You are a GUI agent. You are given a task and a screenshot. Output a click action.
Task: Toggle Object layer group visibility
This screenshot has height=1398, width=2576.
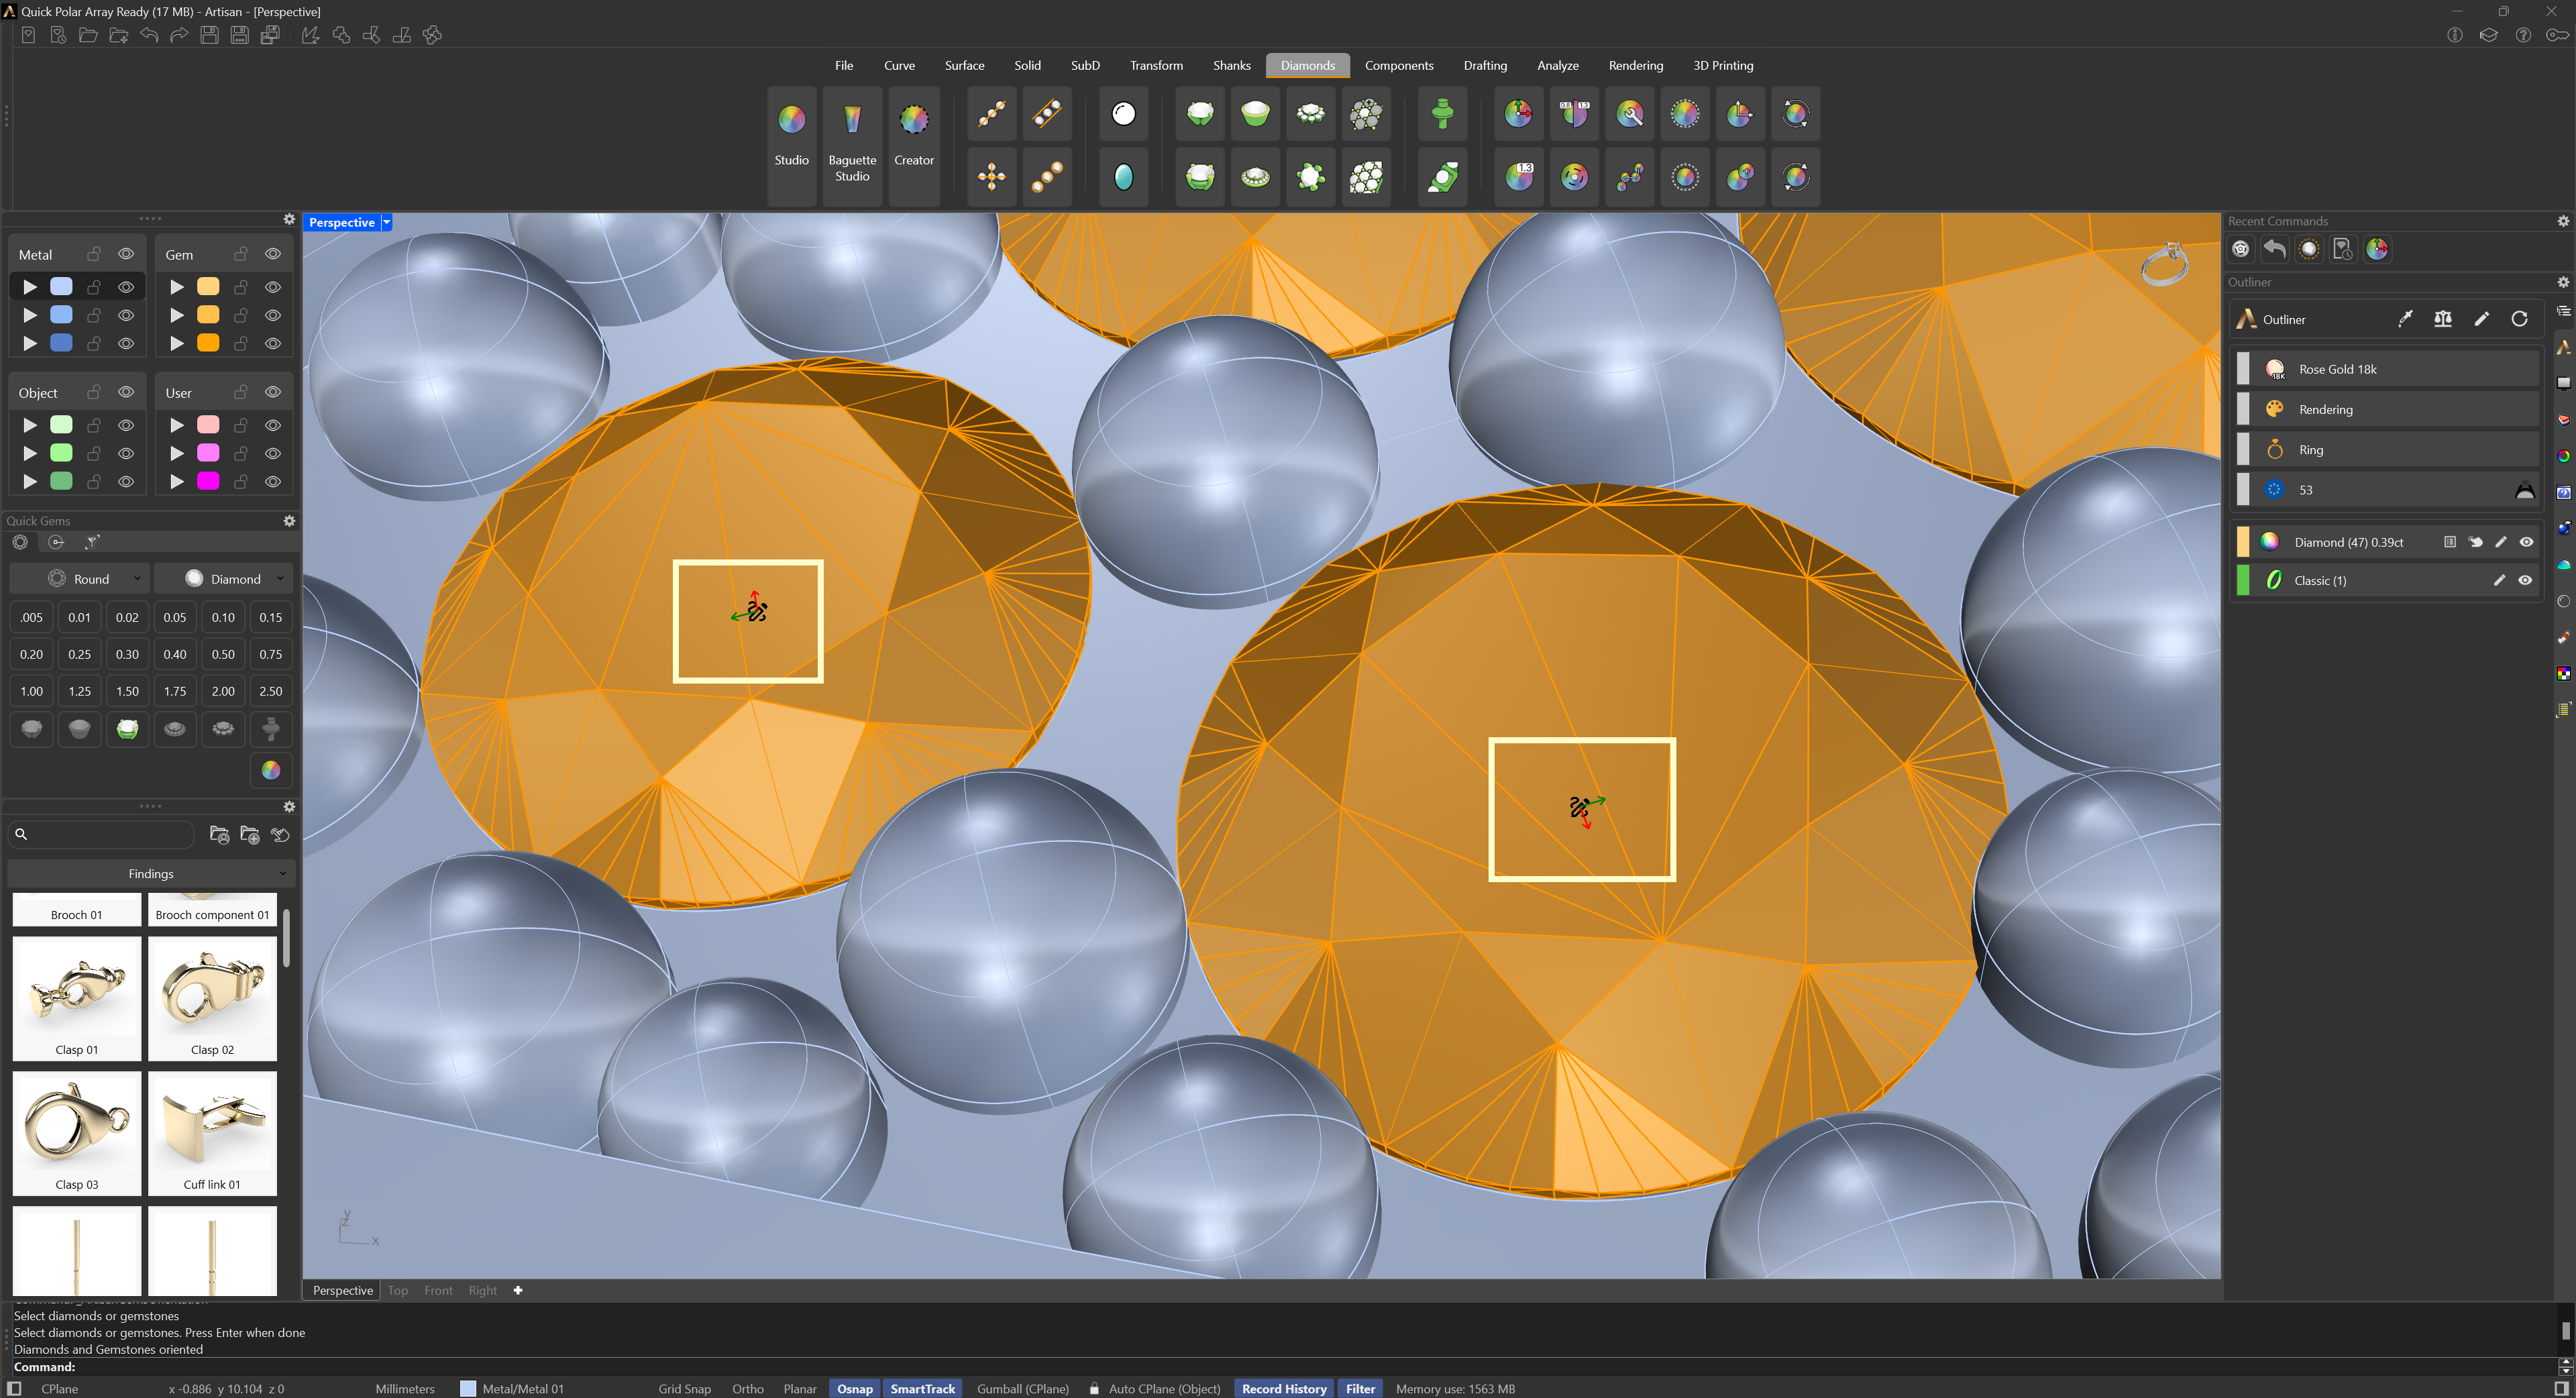click(x=126, y=392)
